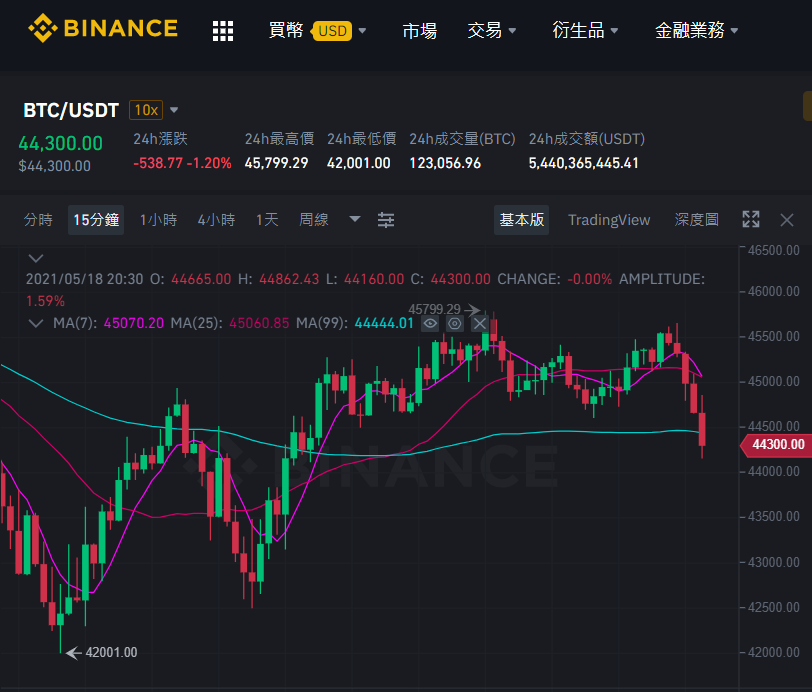Click the 43000.00 price axis label

[774, 562]
